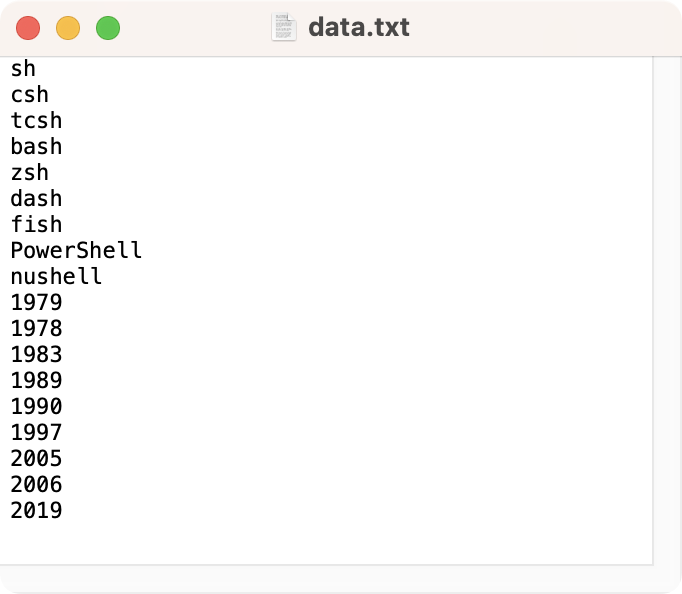Click the word 'fish'
The image size is (682, 594).
tap(36, 225)
